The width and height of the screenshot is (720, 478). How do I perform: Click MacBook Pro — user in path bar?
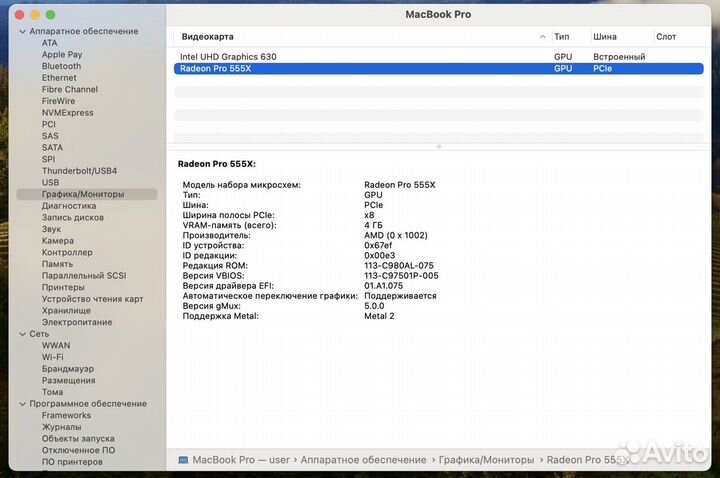pyautogui.click(x=241, y=460)
